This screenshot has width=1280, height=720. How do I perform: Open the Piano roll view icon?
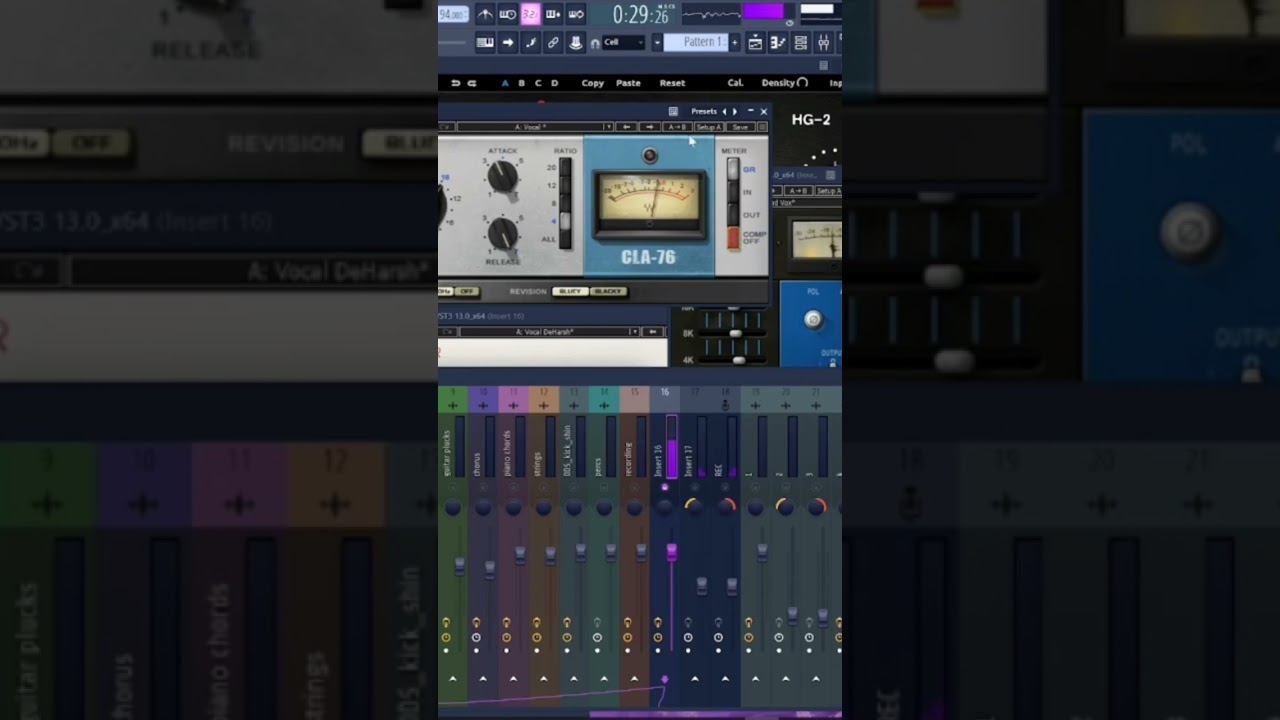(x=778, y=42)
